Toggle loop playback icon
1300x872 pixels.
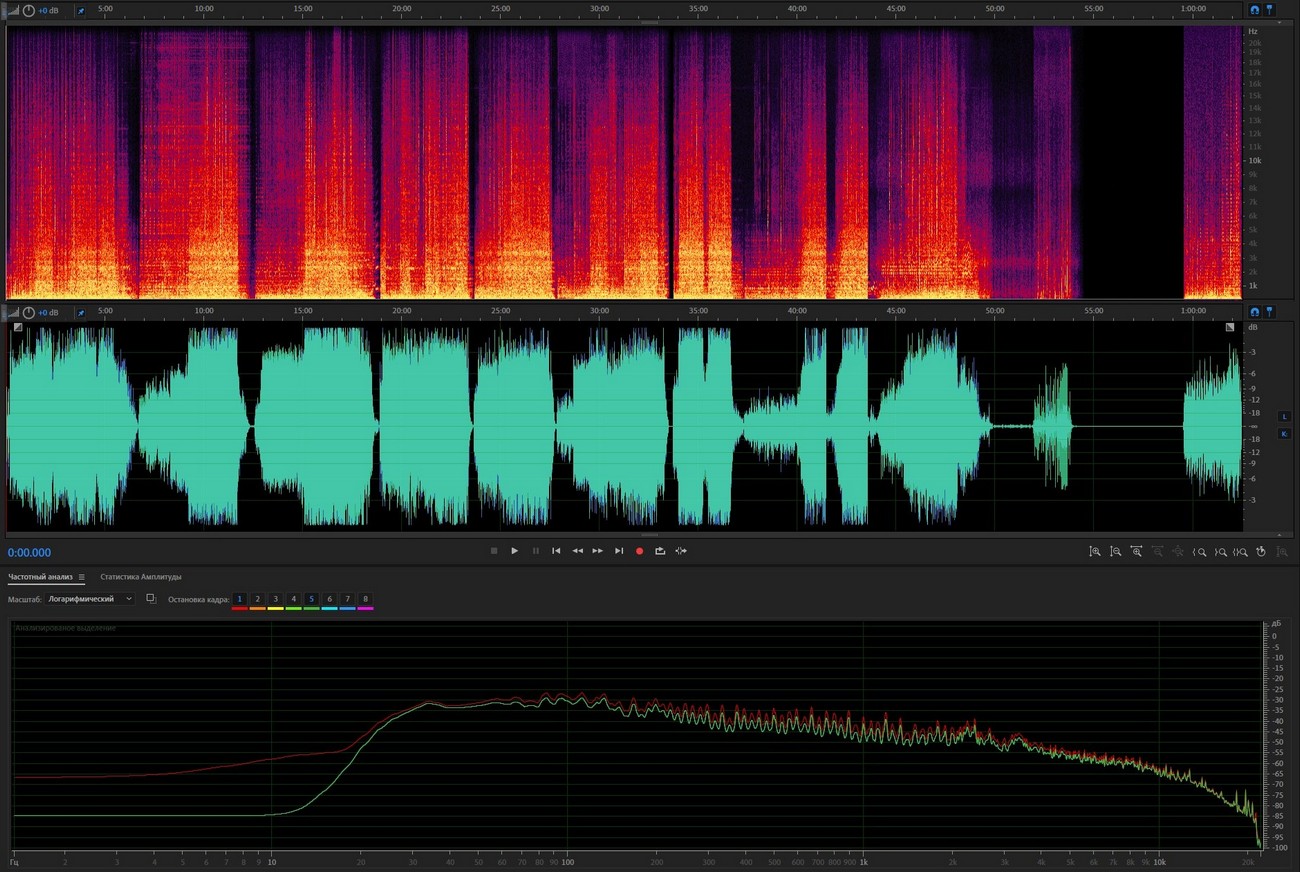(x=660, y=551)
